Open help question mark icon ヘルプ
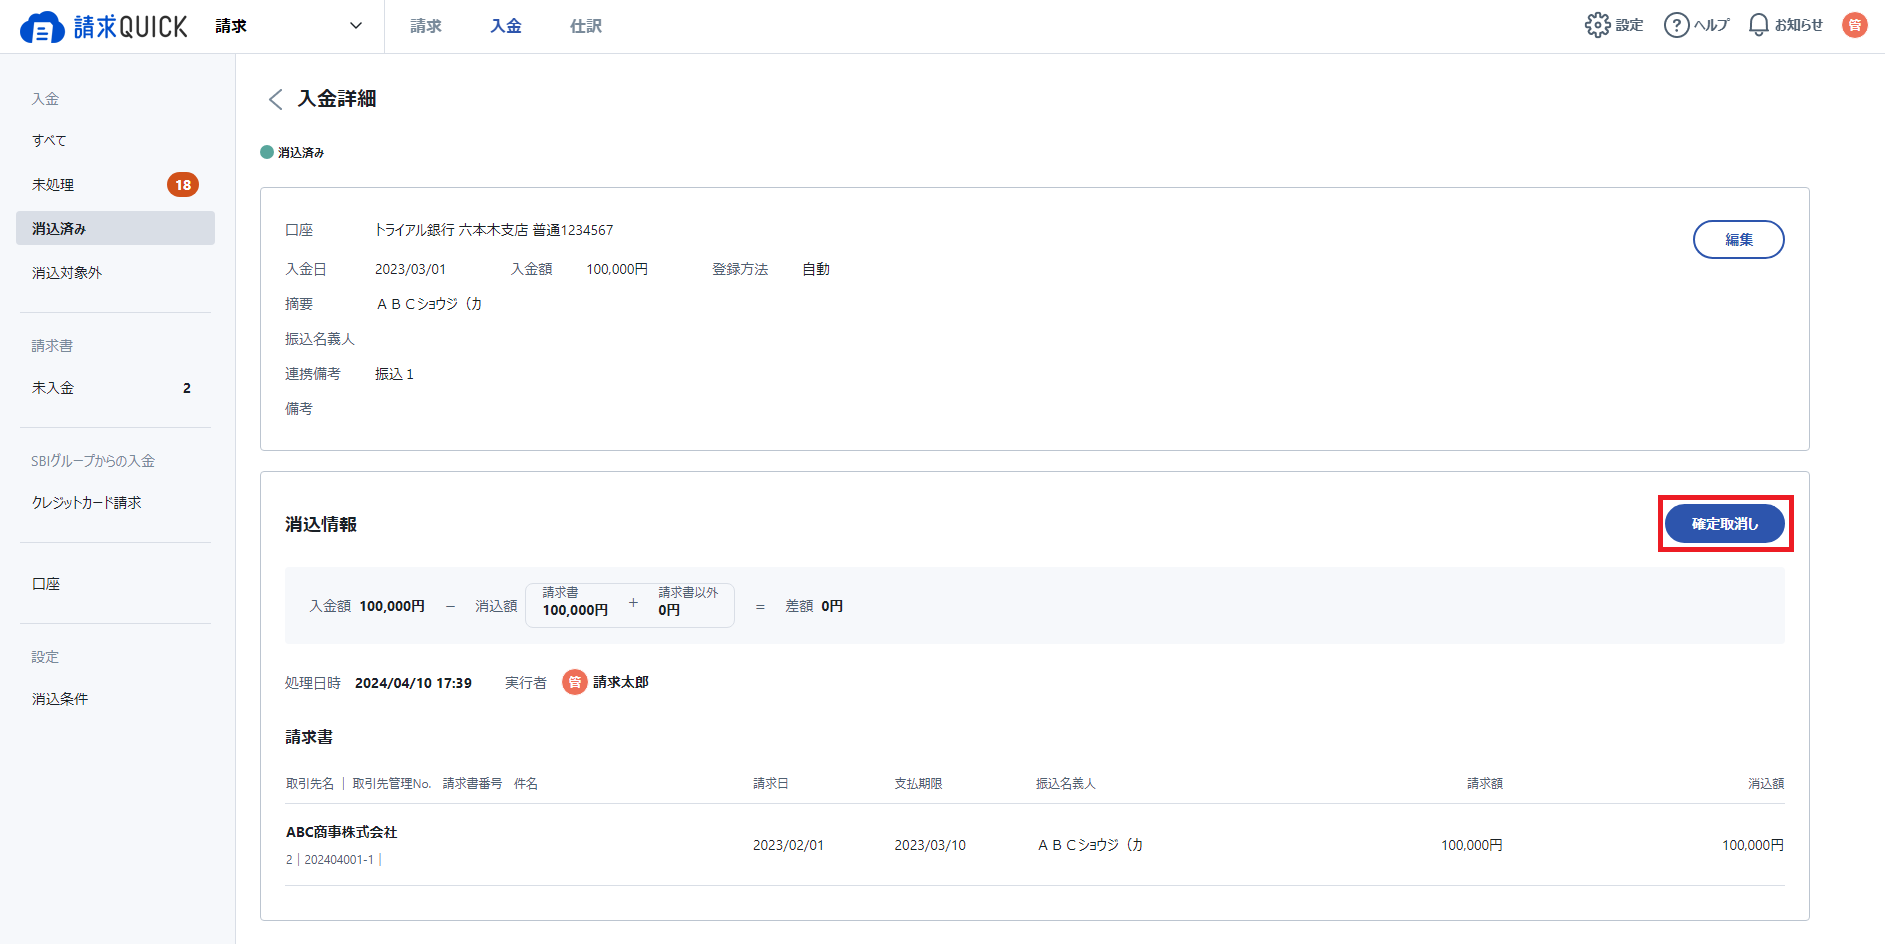The image size is (1885, 944). click(1696, 25)
